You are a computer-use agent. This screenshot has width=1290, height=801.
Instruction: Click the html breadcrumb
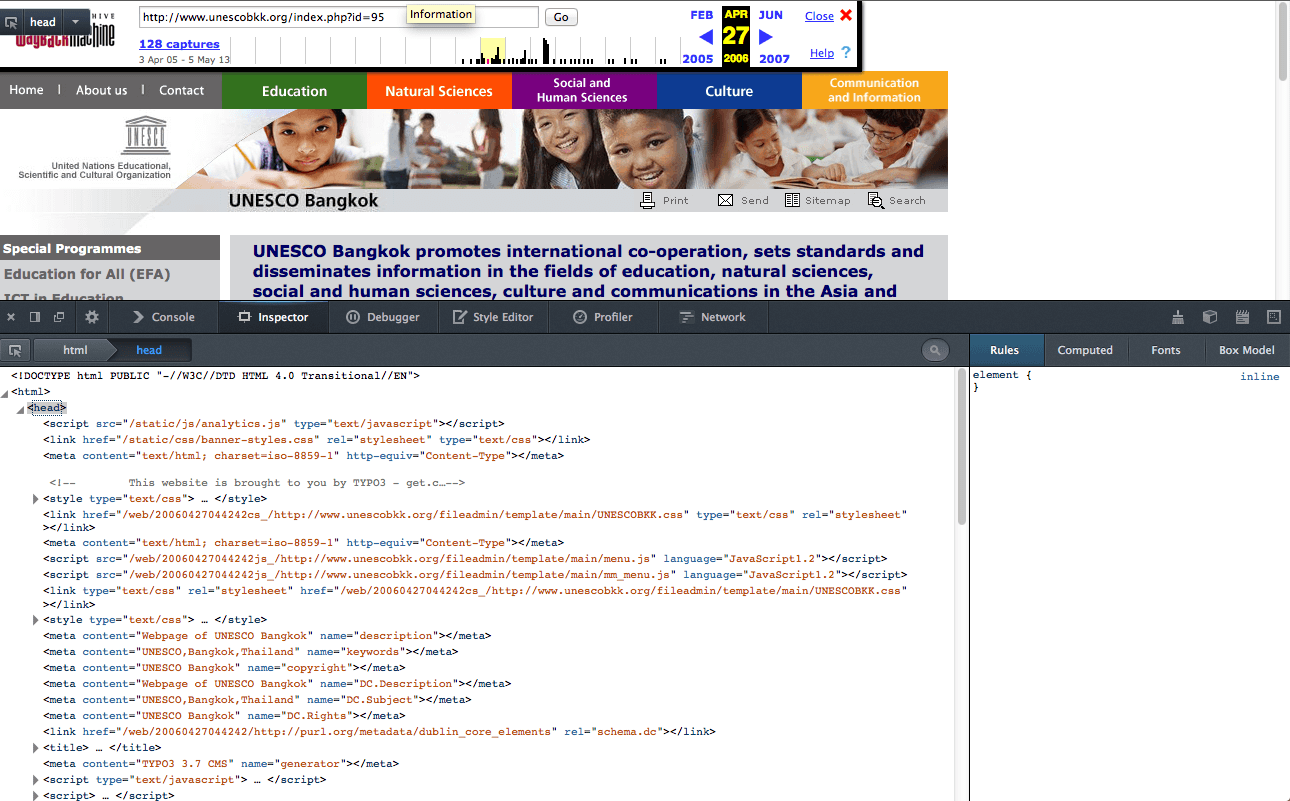point(75,350)
